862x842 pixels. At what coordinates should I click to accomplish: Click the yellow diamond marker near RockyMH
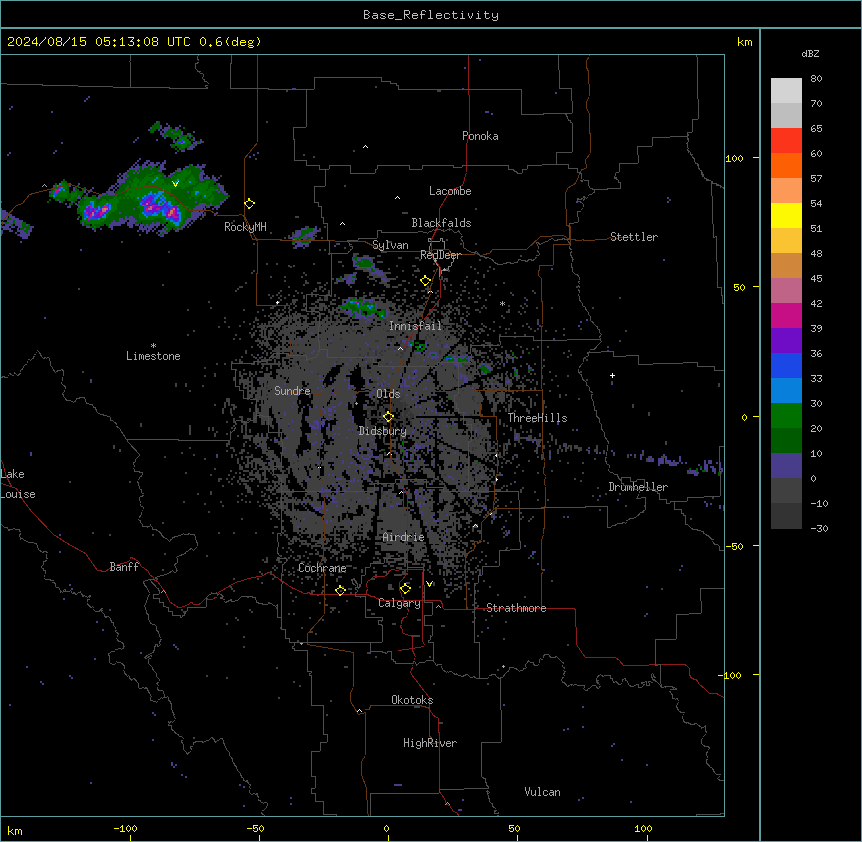pyautogui.click(x=250, y=204)
